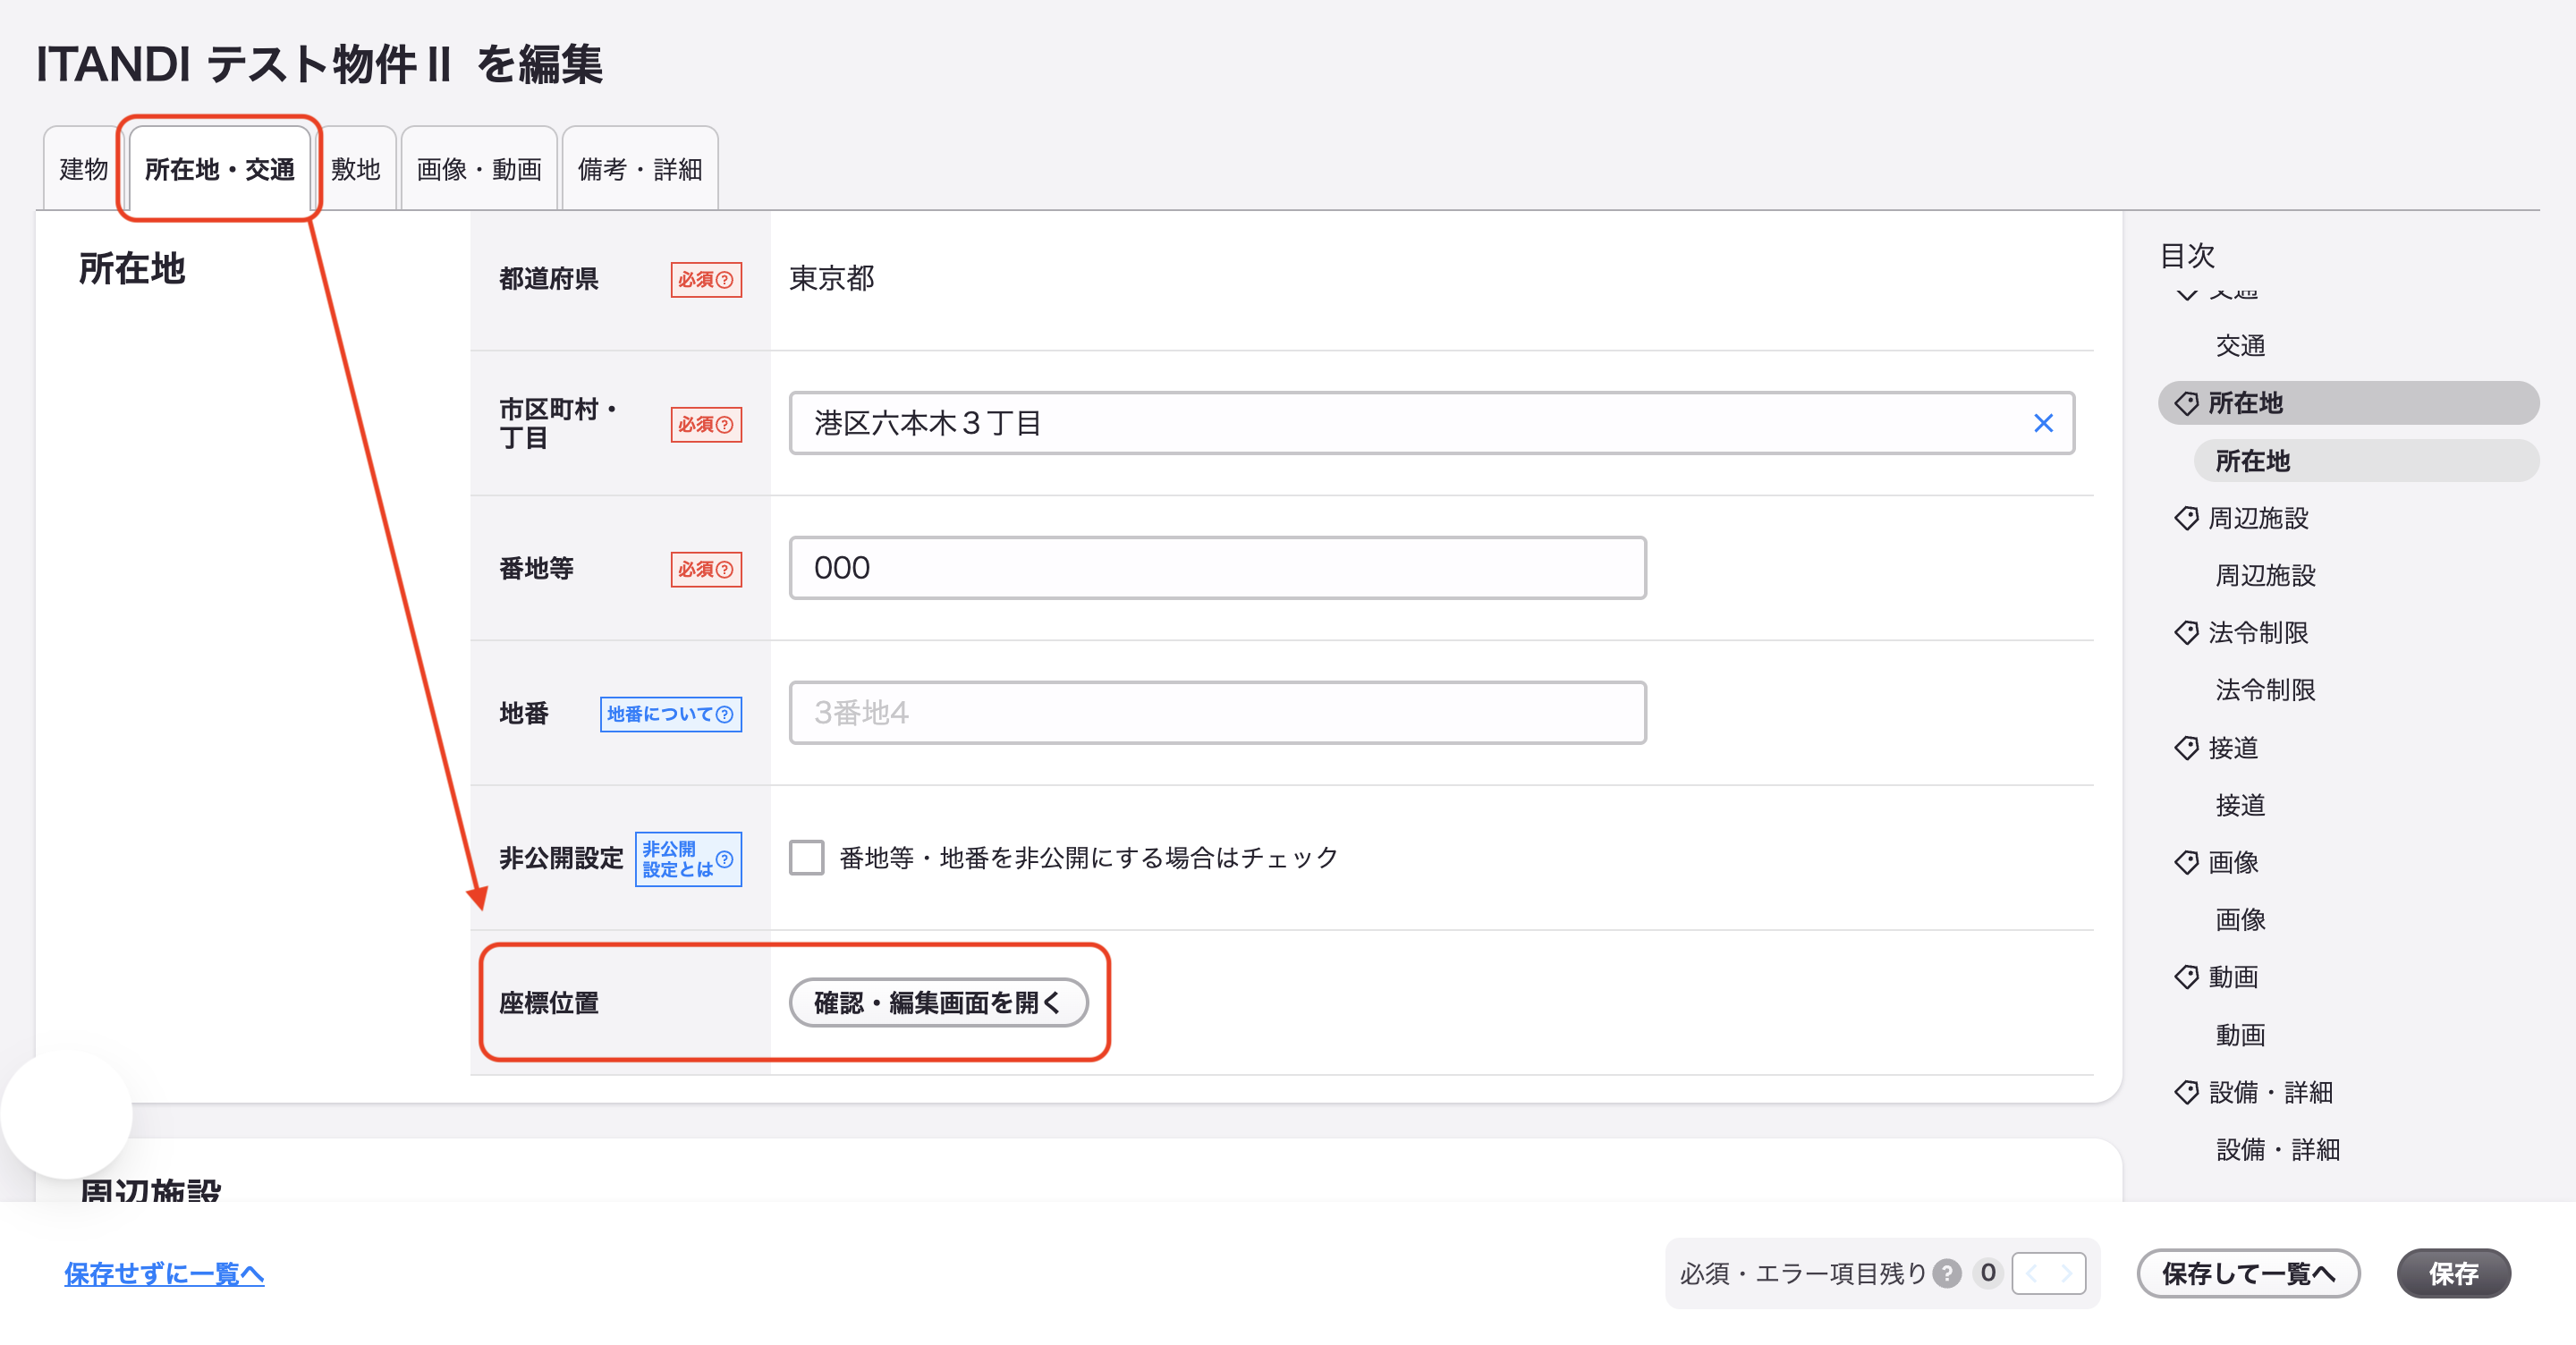Open the 備考・詳細 tab
This screenshot has height=1345, width=2576.
pyautogui.click(x=640, y=169)
